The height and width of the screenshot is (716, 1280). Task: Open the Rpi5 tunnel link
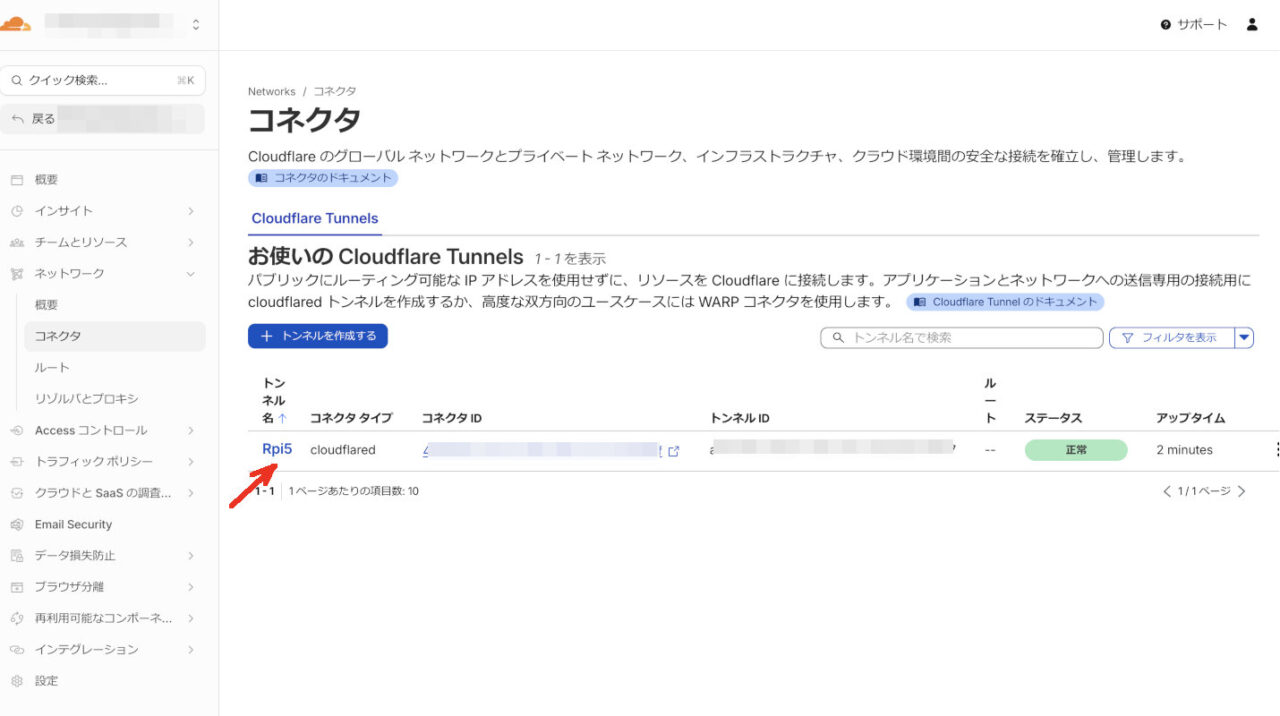tap(277, 449)
